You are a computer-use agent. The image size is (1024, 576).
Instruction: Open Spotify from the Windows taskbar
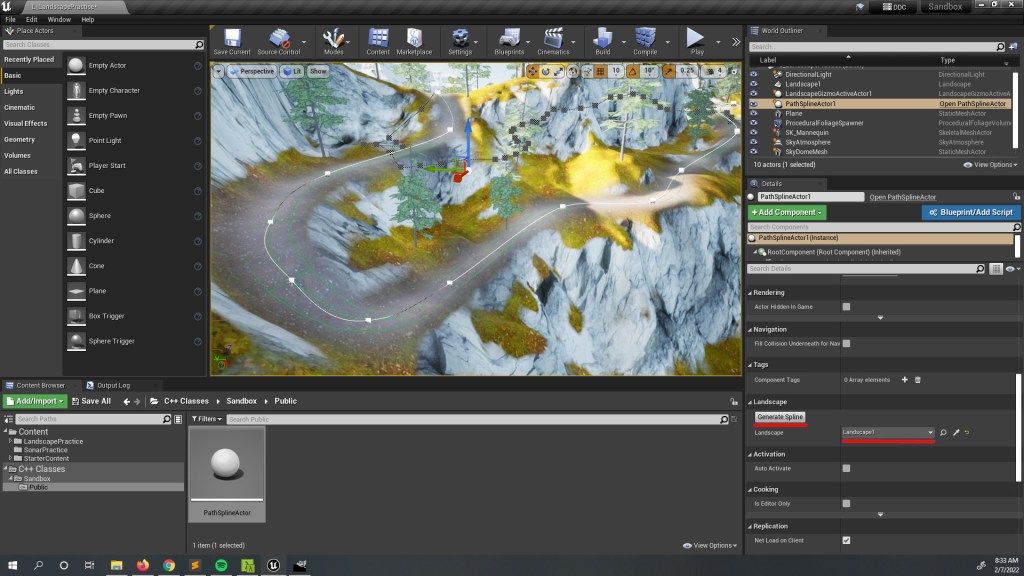click(221, 565)
